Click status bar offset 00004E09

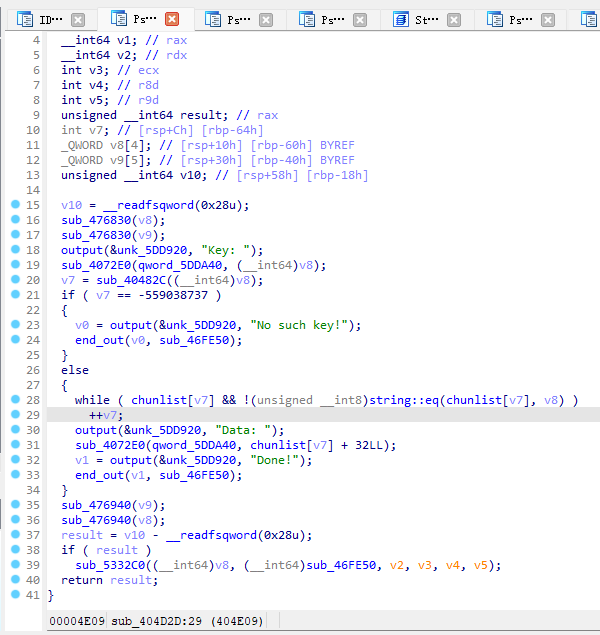[x=77, y=621]
